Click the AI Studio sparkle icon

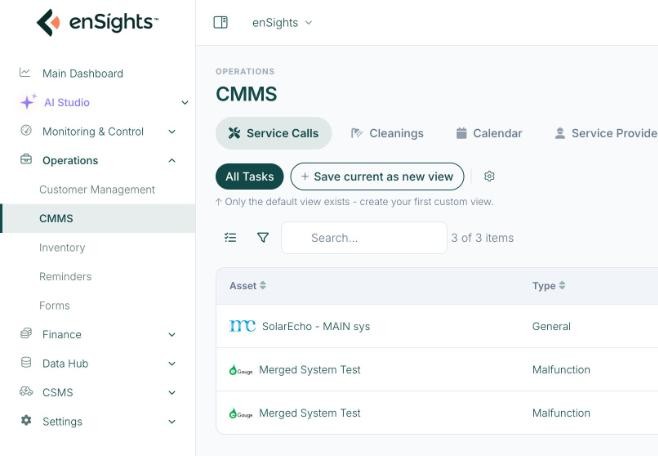[28, 102]
